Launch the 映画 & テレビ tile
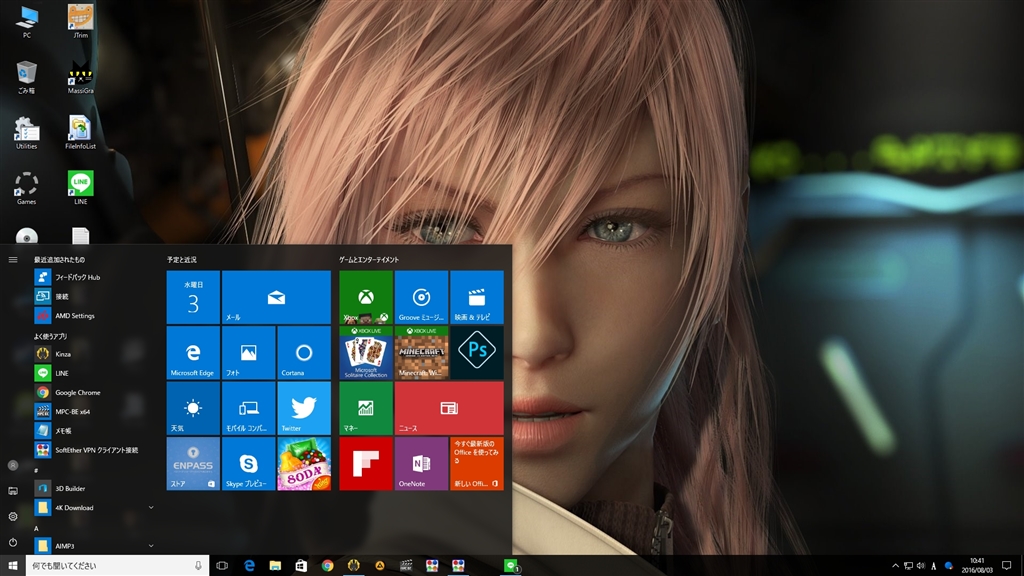This screenshot has height=576, width=1024. [x=477, y=297]
